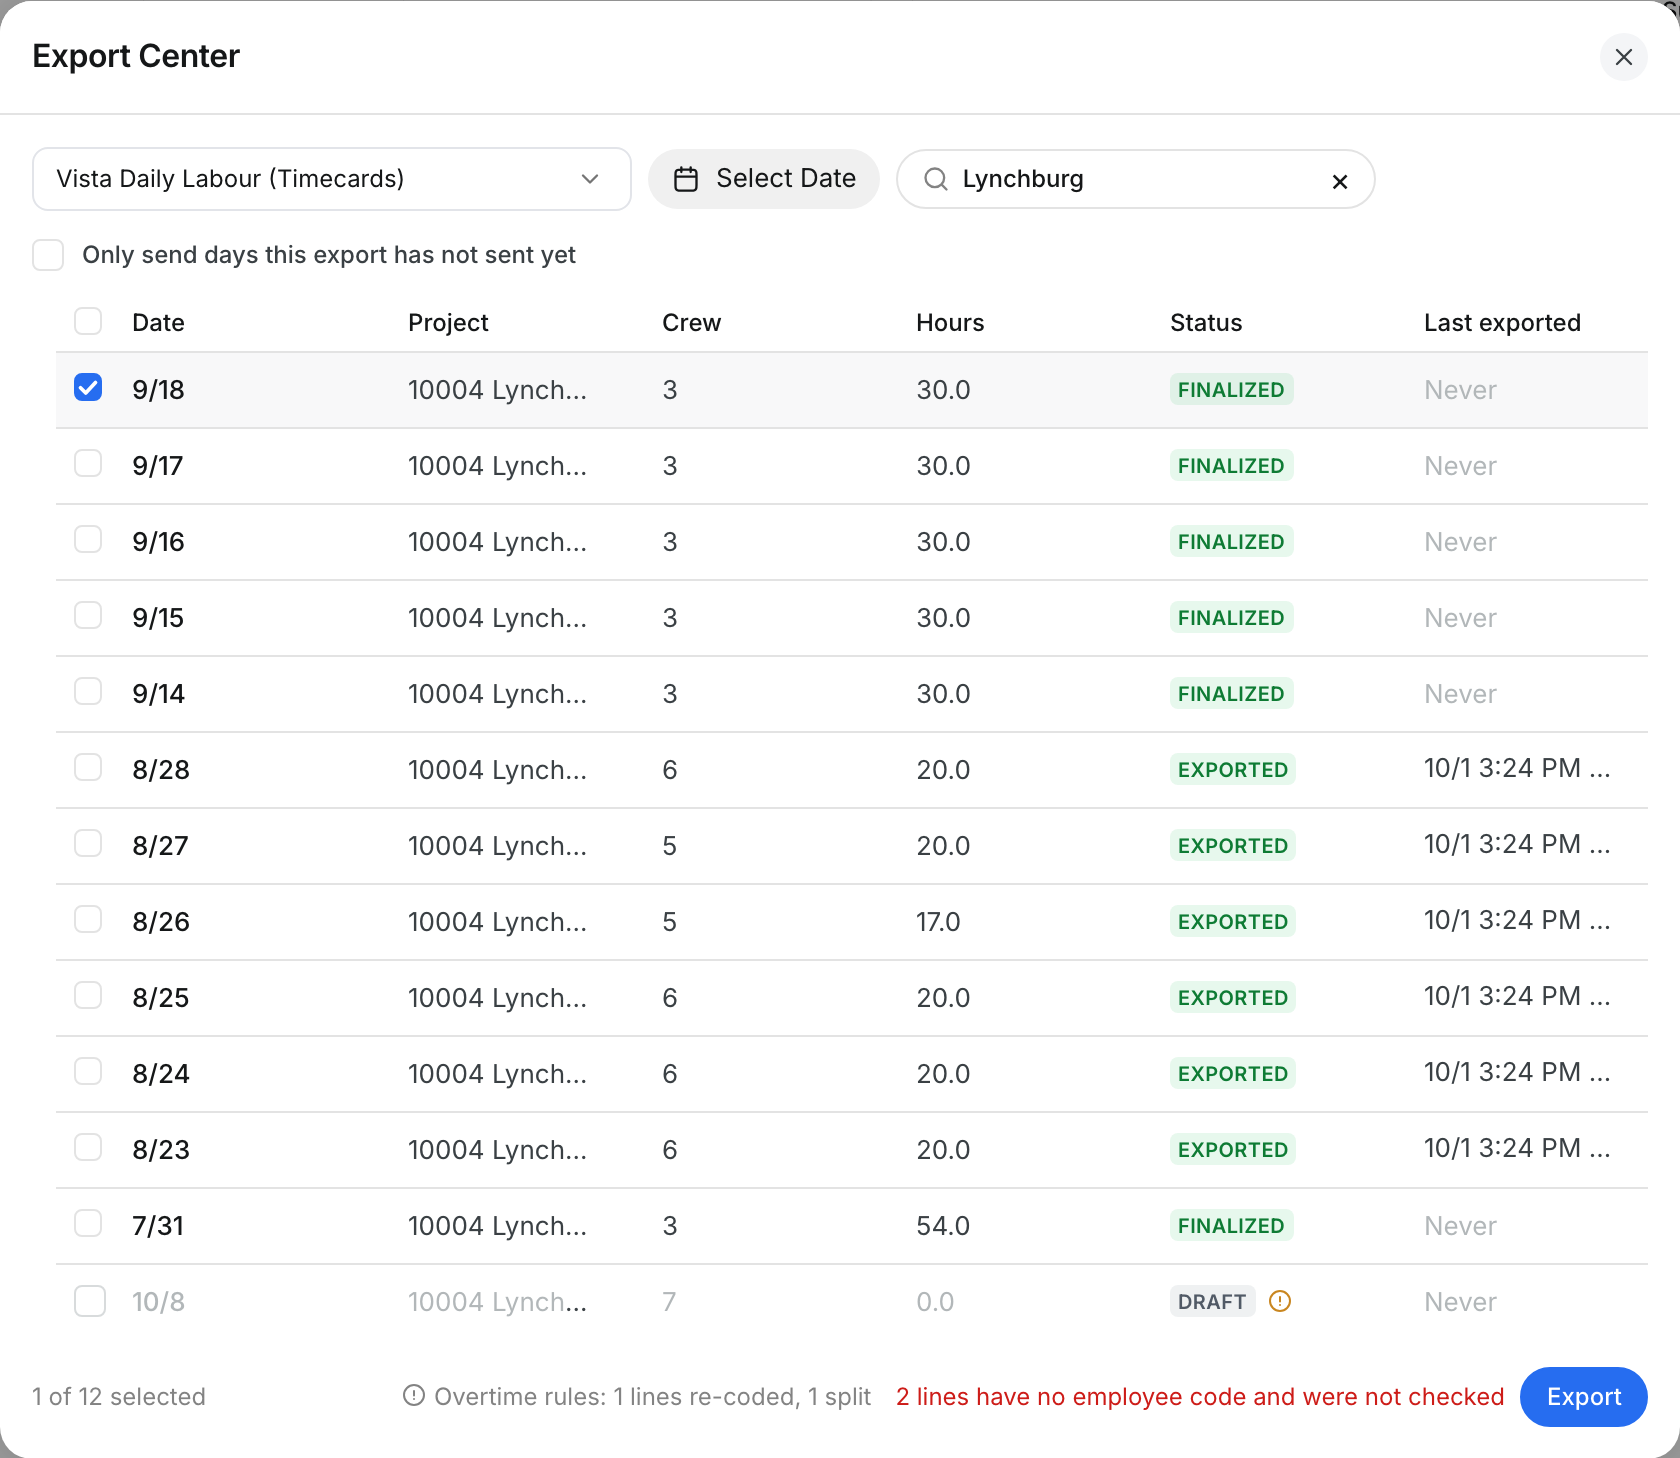Click the Project column header
The width and height of the screenshot is (1680, 1458).
(448, 323)
